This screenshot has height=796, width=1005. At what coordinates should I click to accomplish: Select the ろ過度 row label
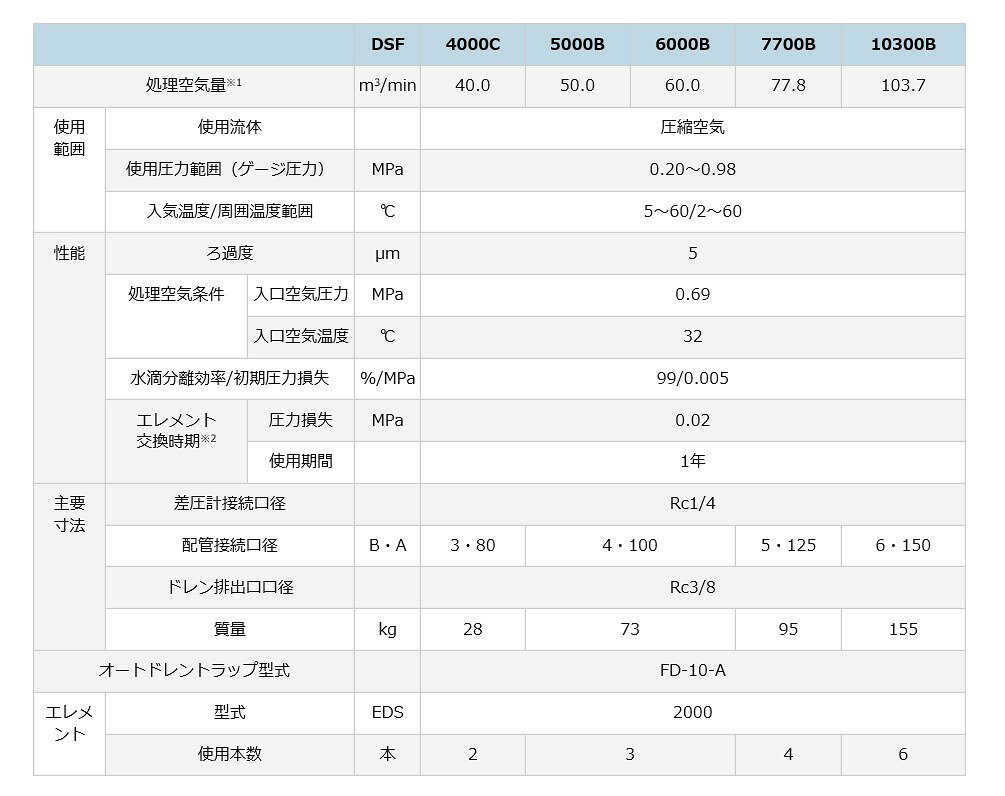(229, 253)
